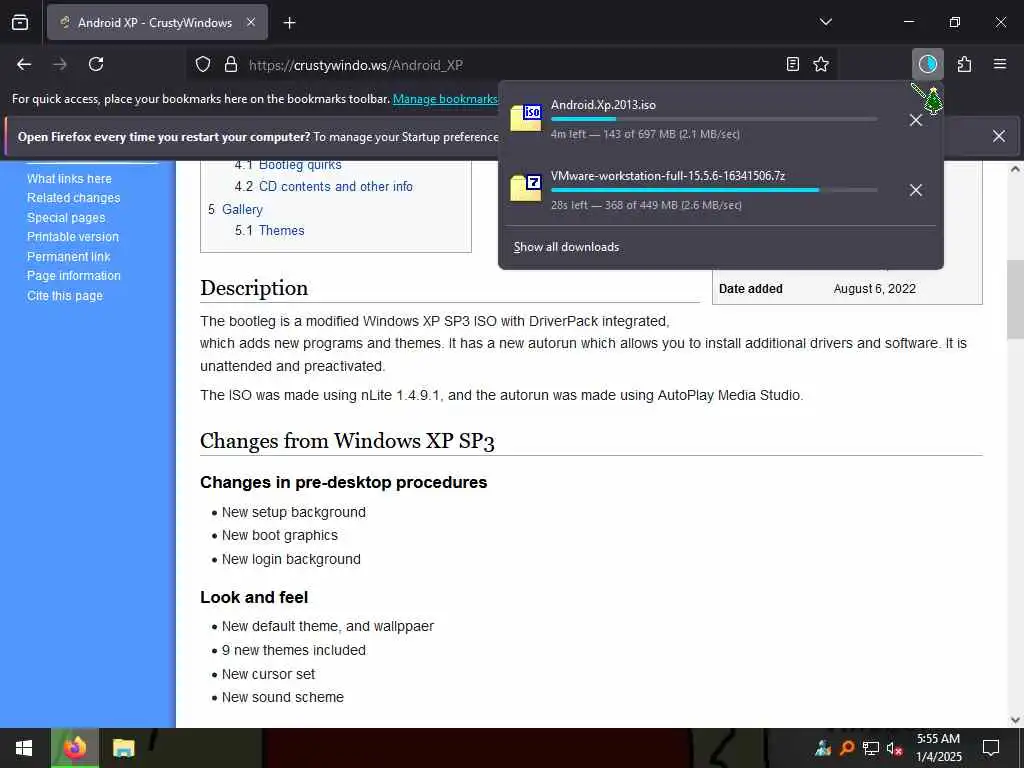This screenshot has width=1024, height=768.
Task: Close the Android XP tab
Action: point(251,22)
